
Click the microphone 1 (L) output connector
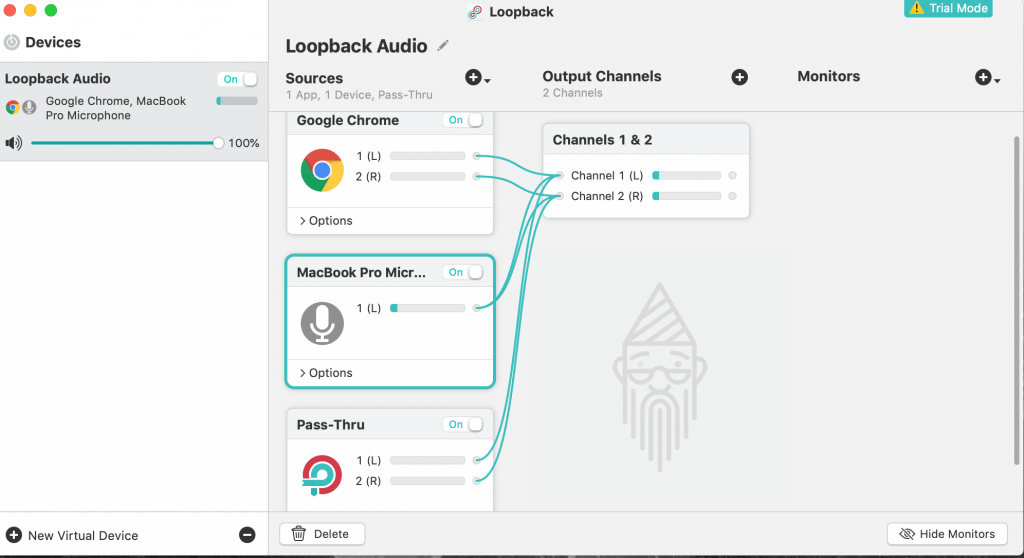(x=477, y=308)
